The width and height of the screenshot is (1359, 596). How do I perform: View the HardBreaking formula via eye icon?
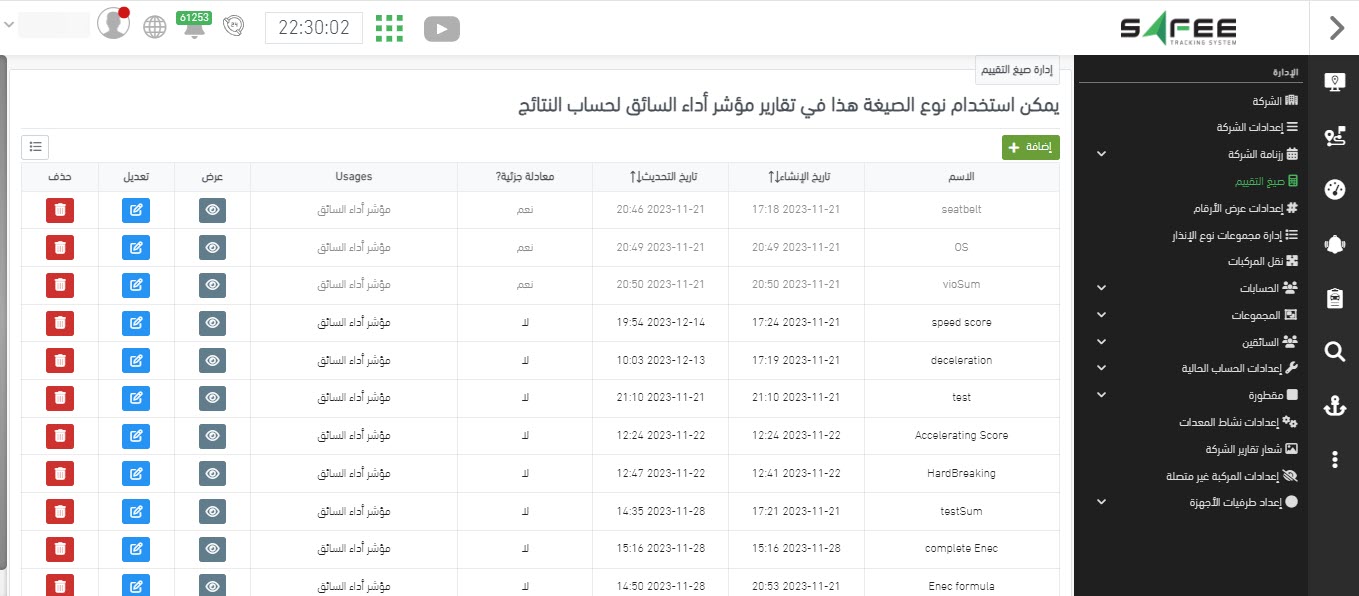pos(212,473)
